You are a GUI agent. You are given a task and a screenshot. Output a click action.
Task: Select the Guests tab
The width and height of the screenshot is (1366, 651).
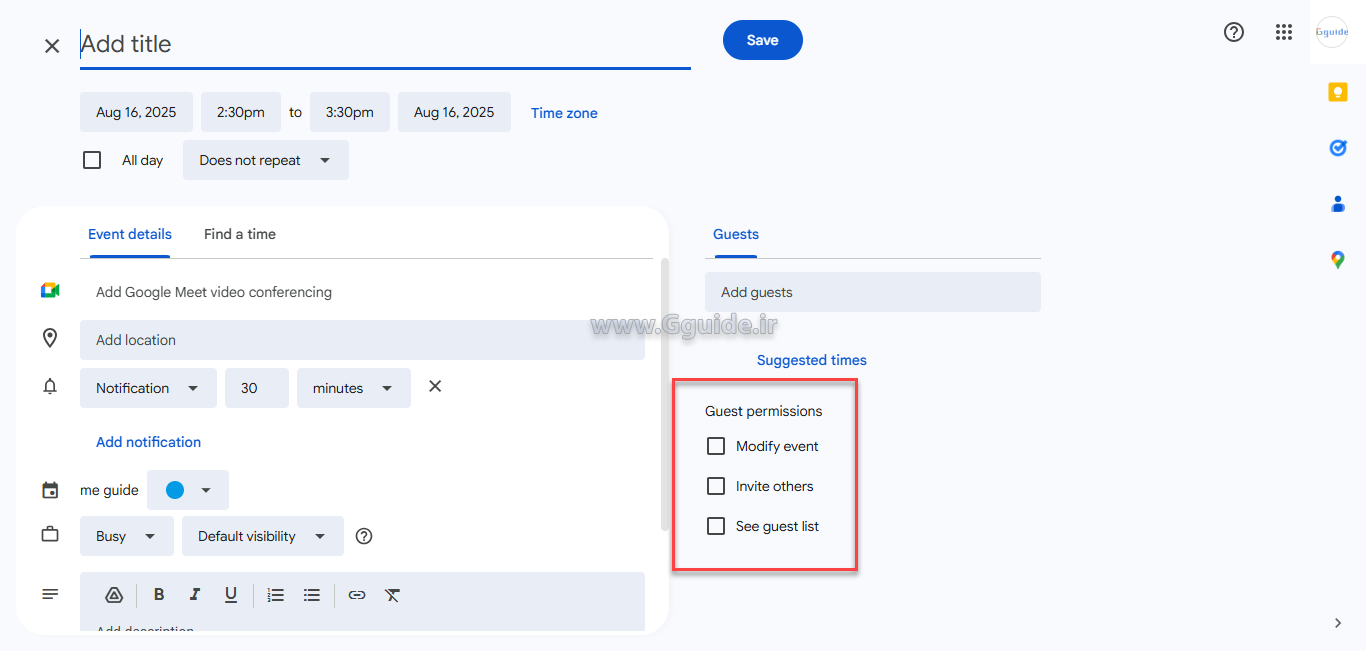(735, 234)
